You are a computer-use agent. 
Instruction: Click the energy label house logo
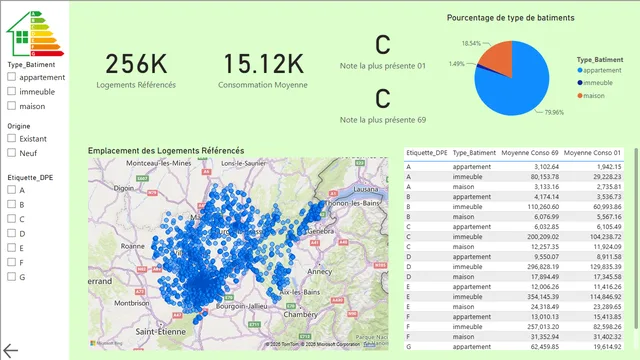pos(35,34)
